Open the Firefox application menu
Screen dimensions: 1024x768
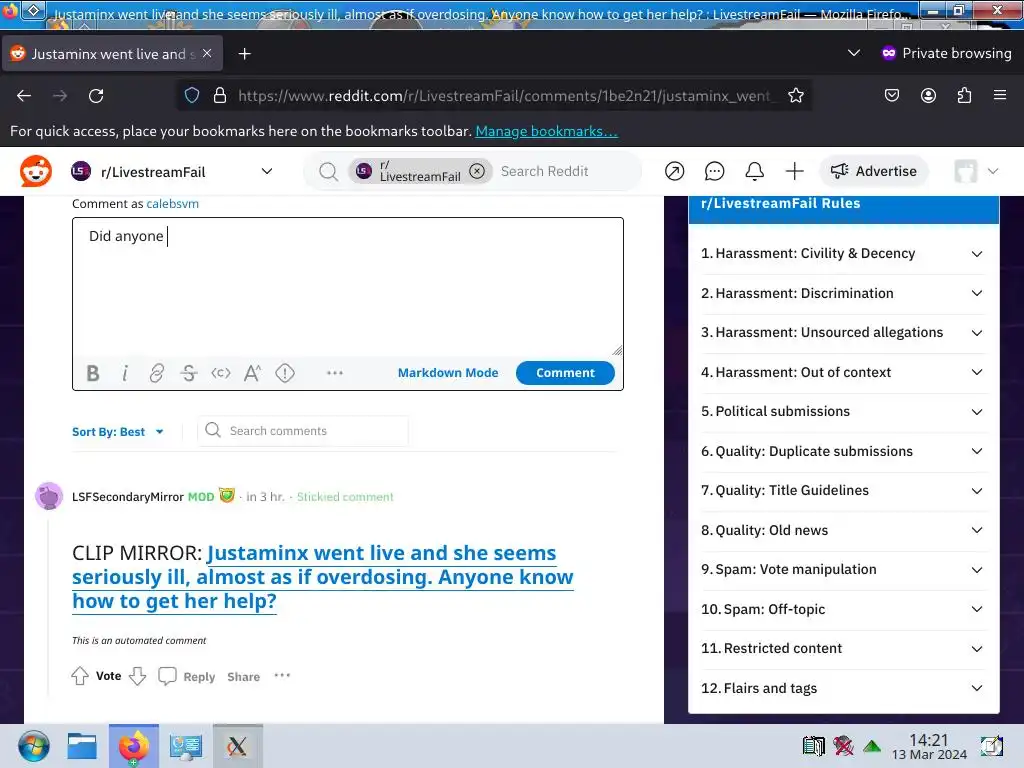1000,95
